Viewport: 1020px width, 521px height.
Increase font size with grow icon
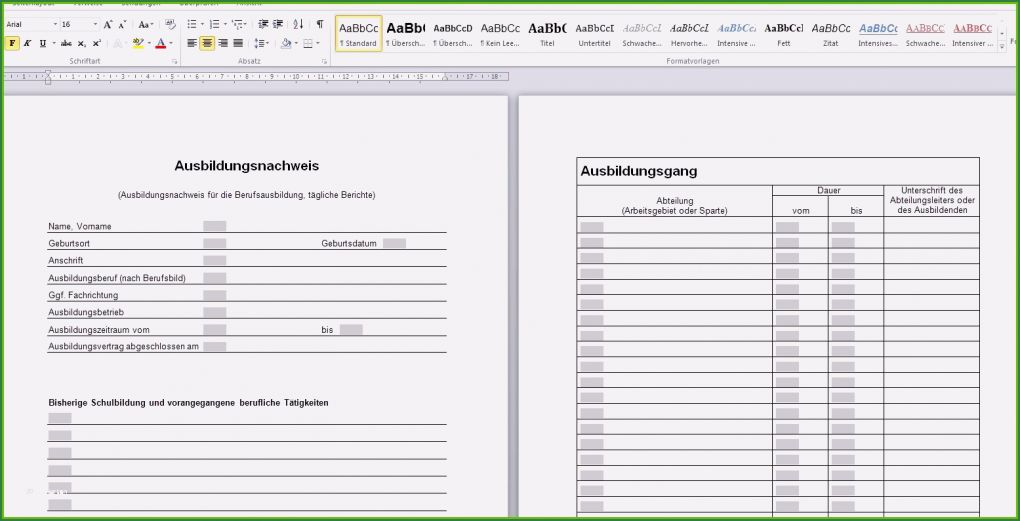108,24
